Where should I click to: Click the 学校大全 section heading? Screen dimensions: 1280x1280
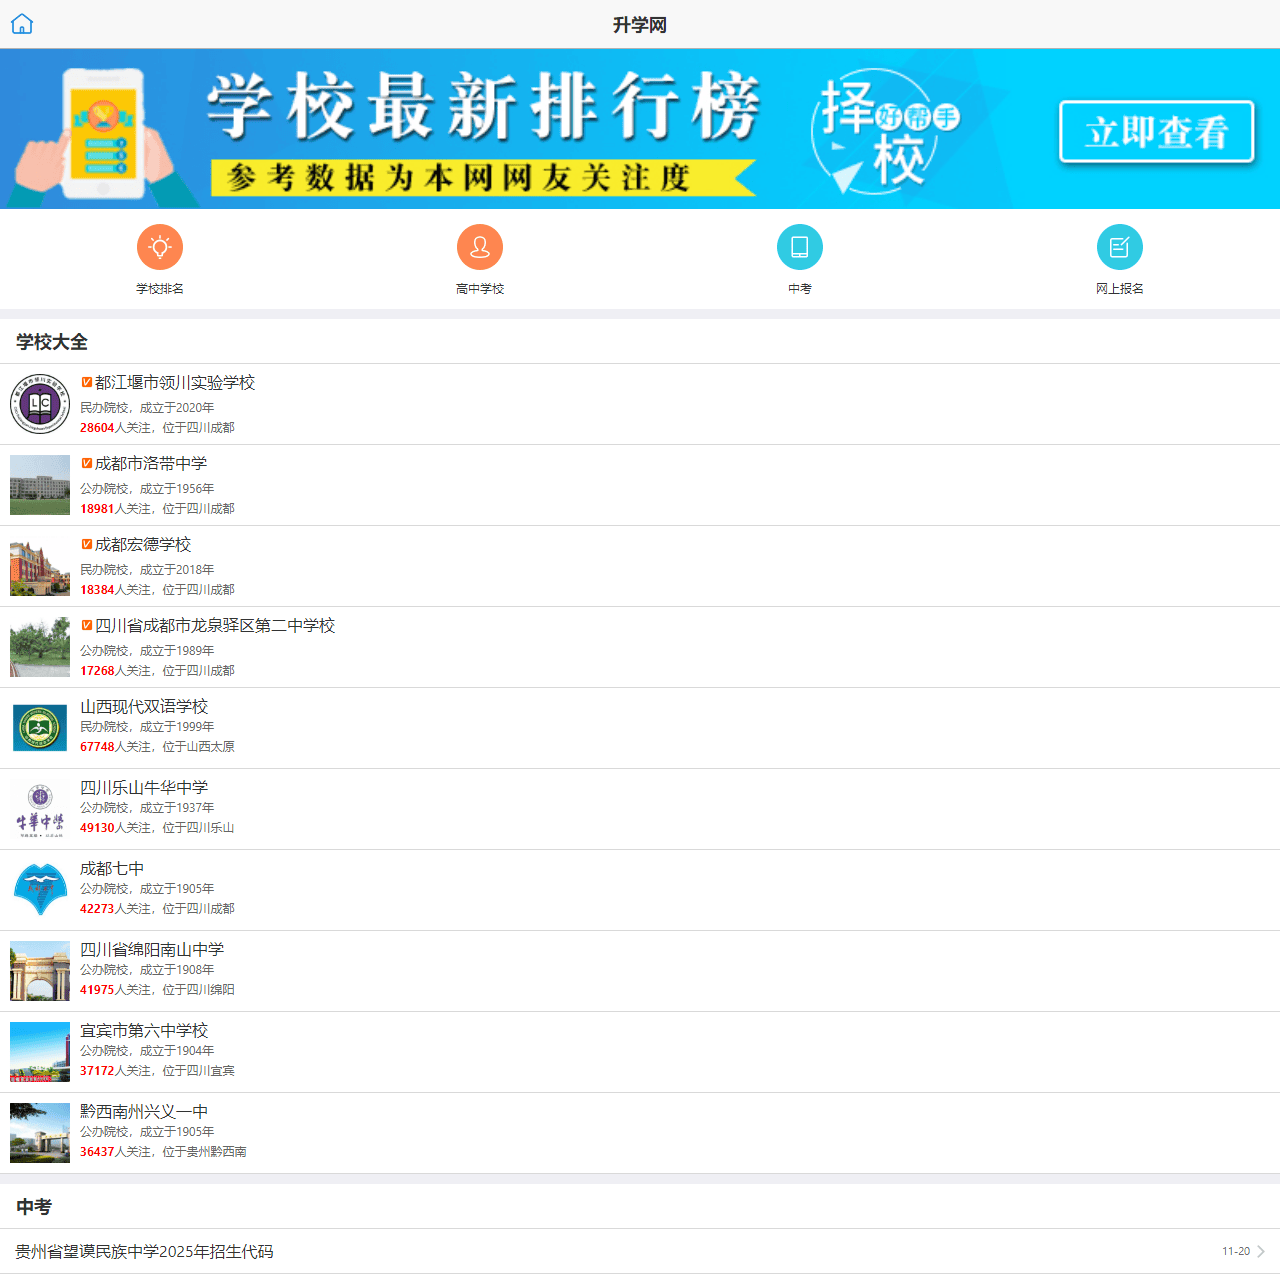point(52,342)
